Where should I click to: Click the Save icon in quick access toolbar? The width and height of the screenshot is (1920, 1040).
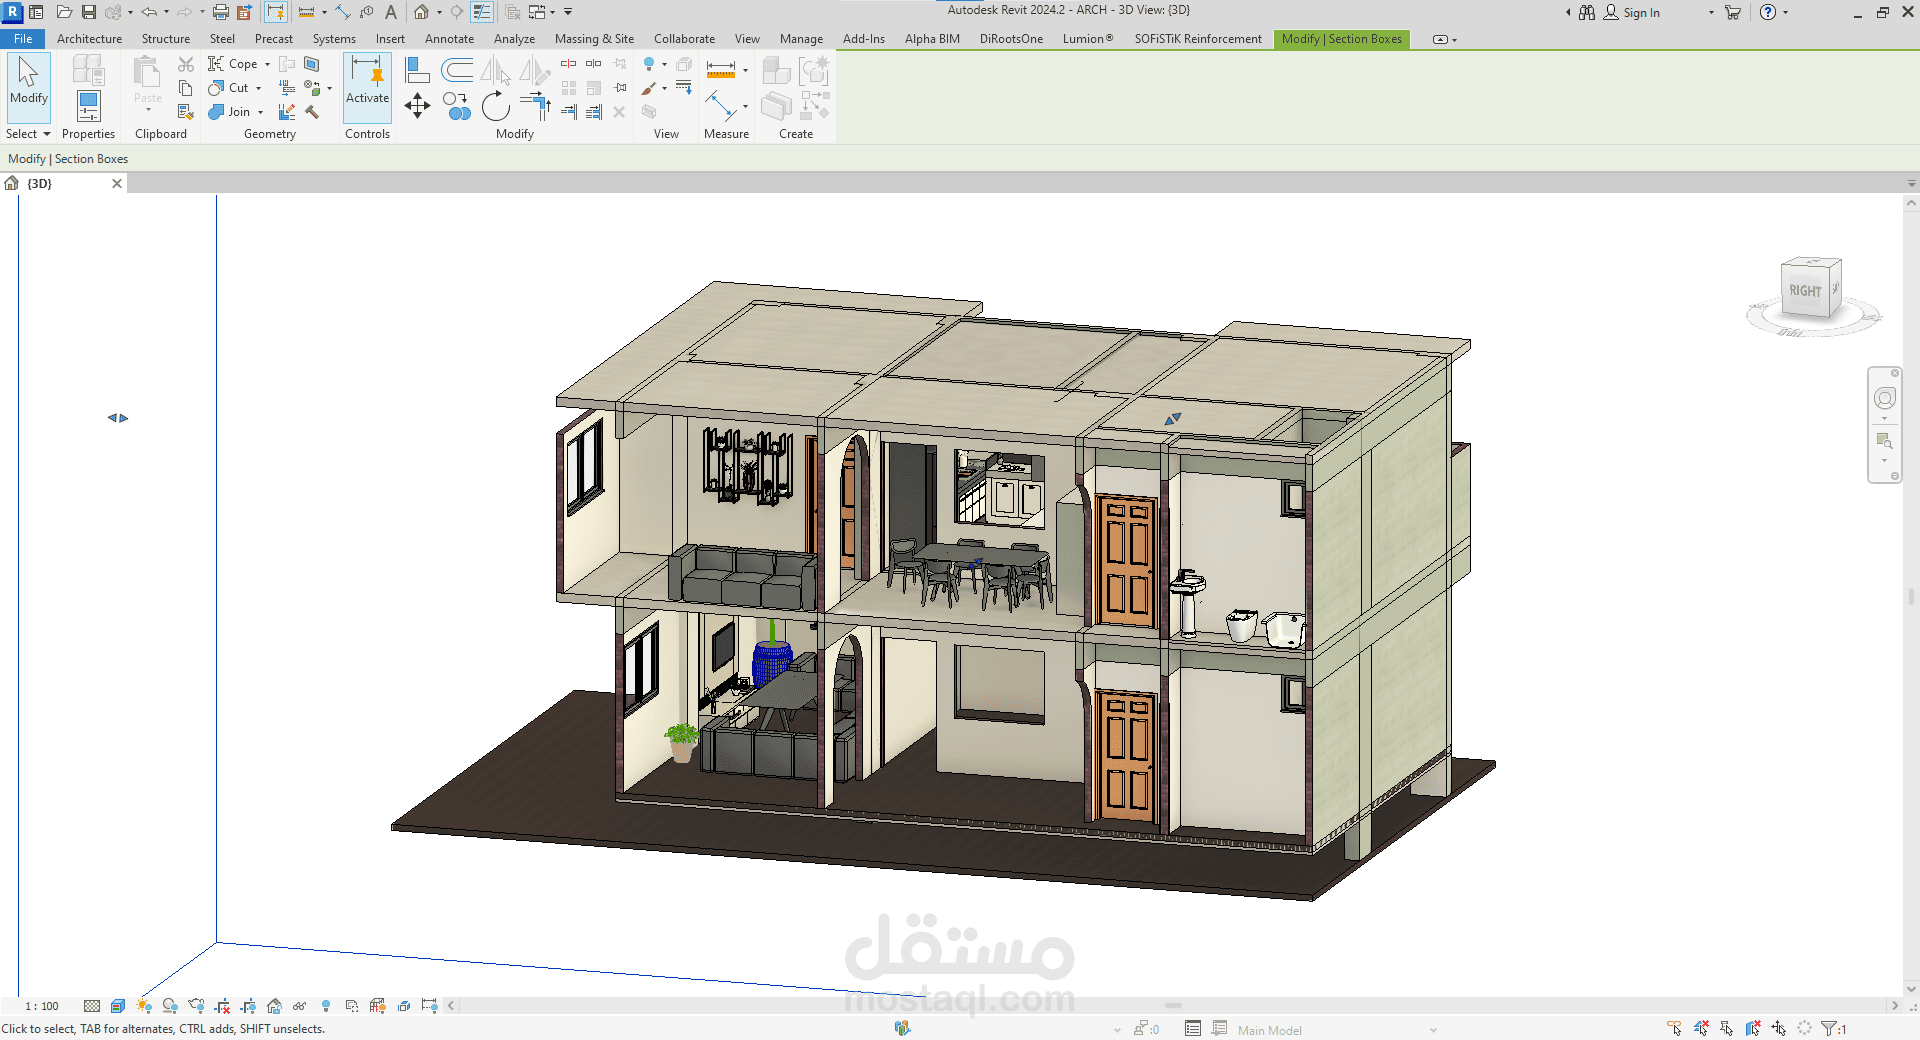tap(89, 12)
